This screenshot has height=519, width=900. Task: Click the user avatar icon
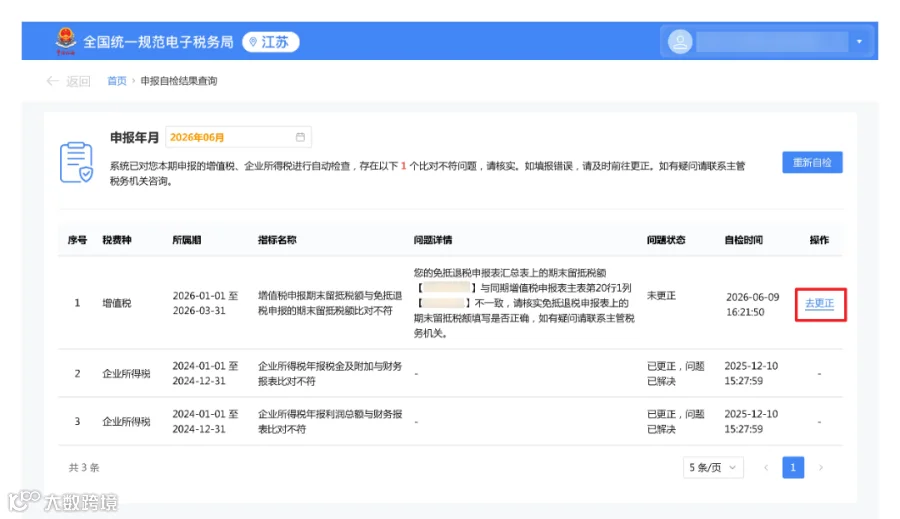680,42
